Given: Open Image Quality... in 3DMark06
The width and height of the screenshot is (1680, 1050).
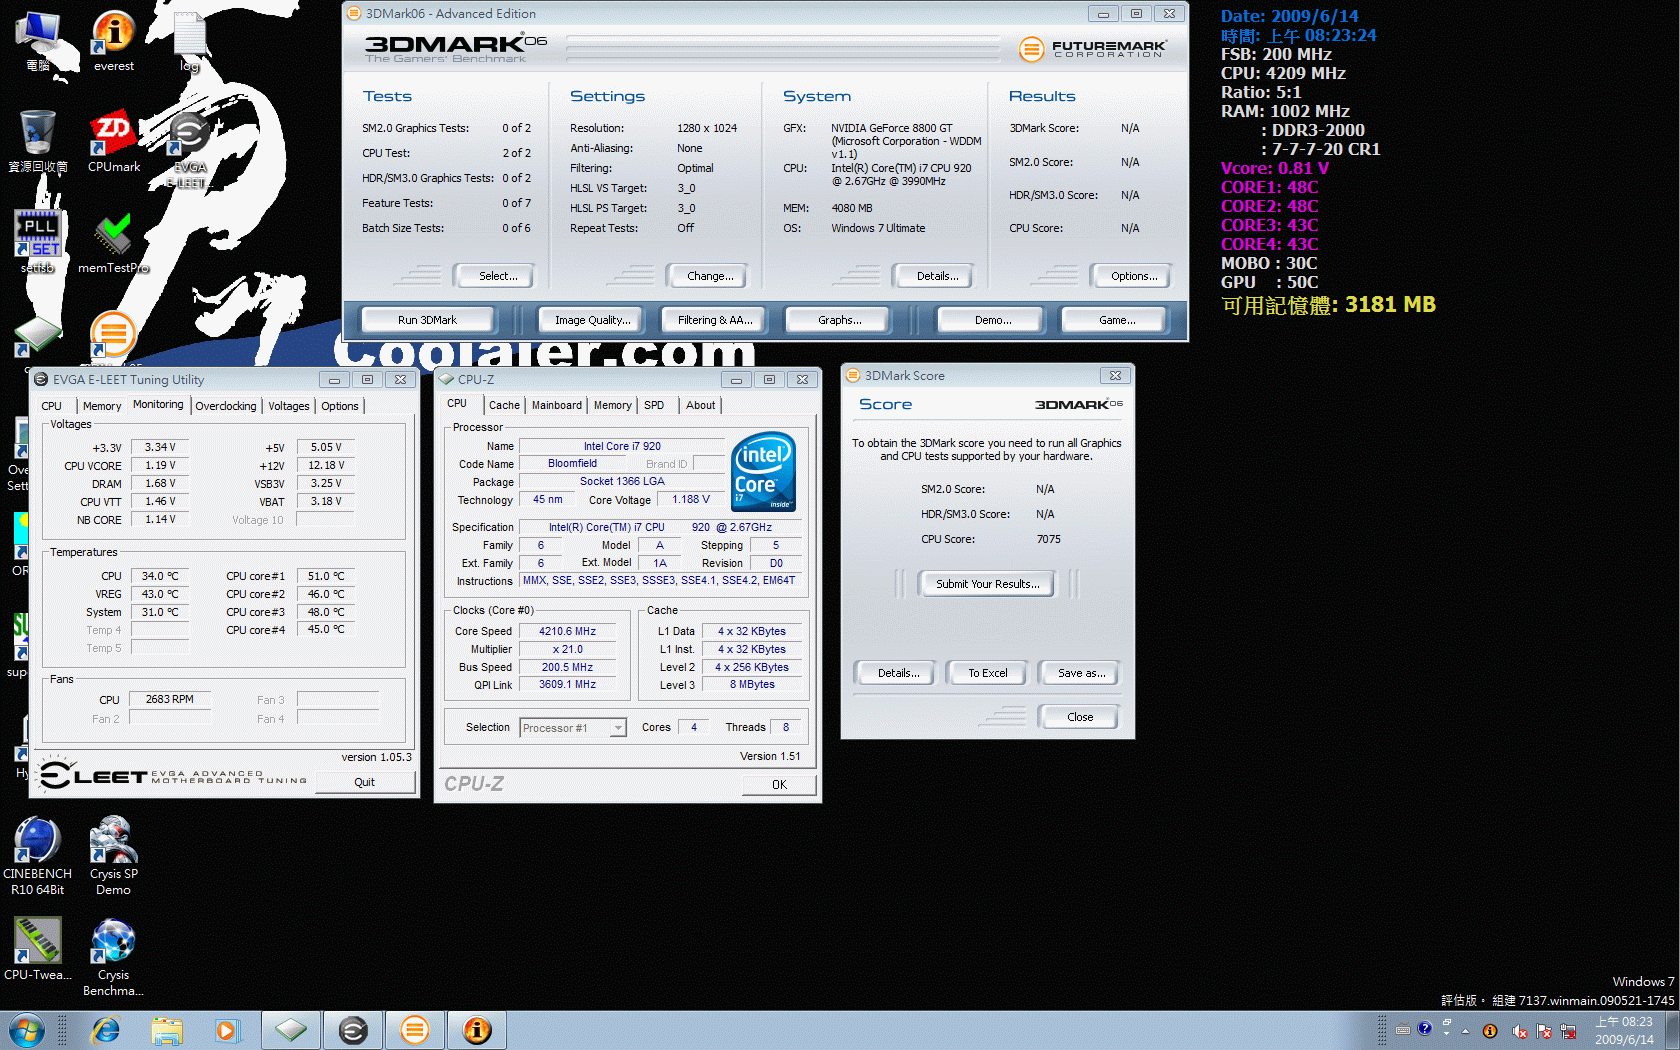Looking at the screenshot, I should [x=593, y=320].
